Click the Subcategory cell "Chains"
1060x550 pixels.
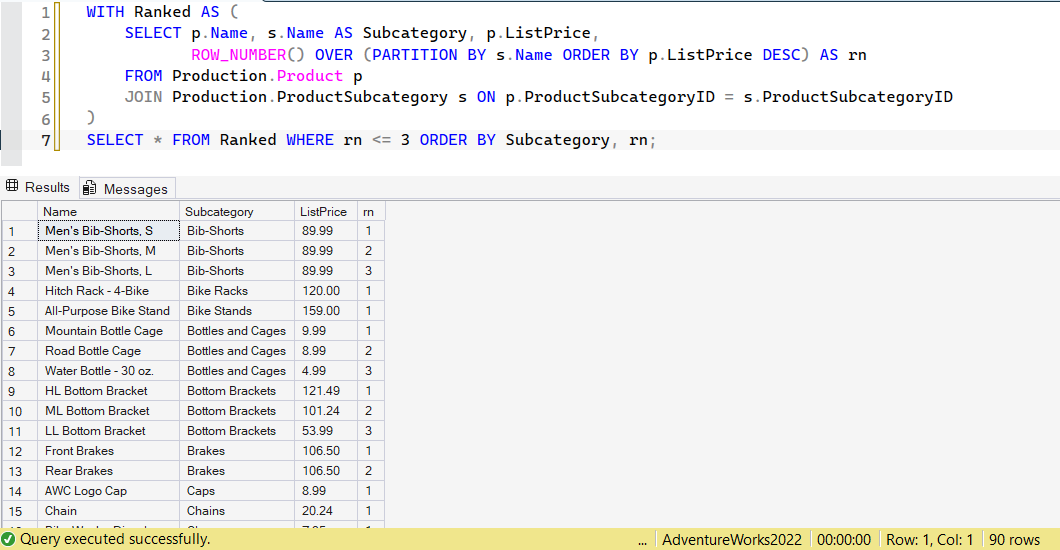[x=237, y=511]
